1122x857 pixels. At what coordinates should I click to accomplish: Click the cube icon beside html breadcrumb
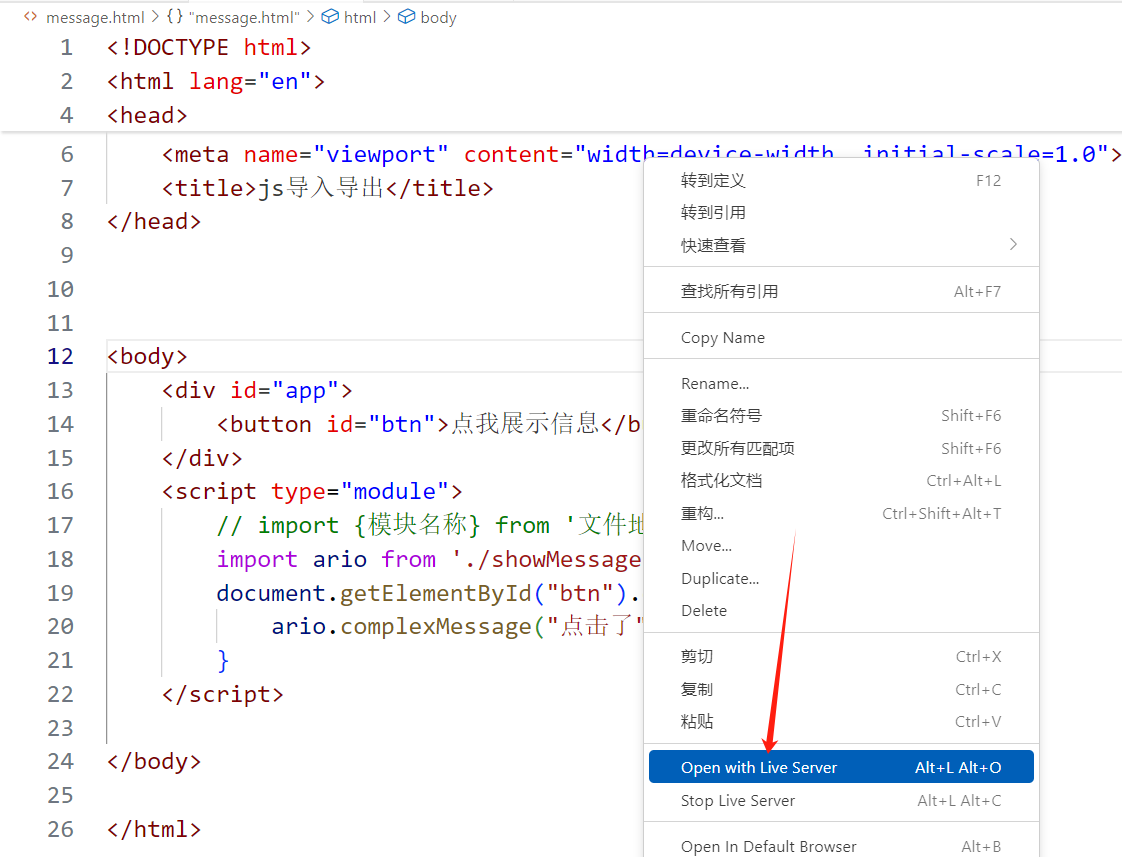[330, 16]
